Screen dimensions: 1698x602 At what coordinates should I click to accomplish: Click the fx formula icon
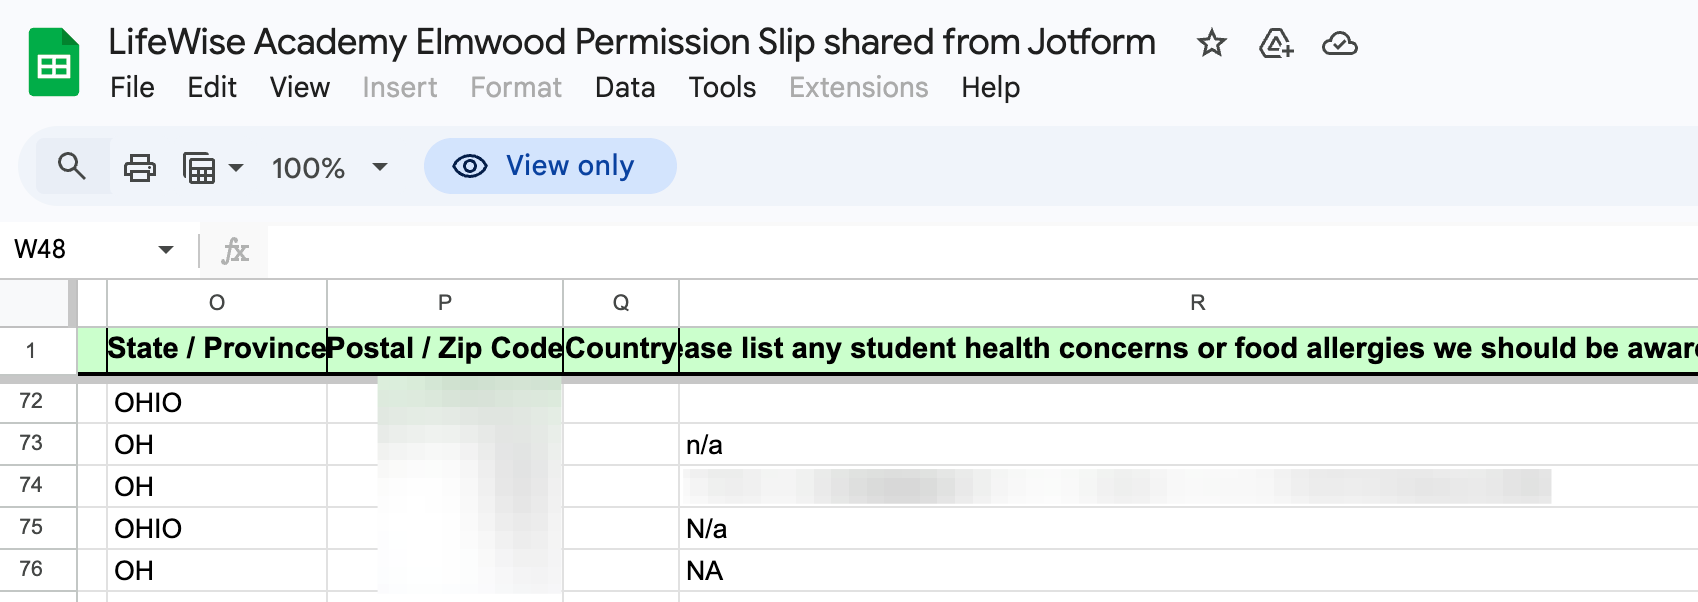click(235, 250)
